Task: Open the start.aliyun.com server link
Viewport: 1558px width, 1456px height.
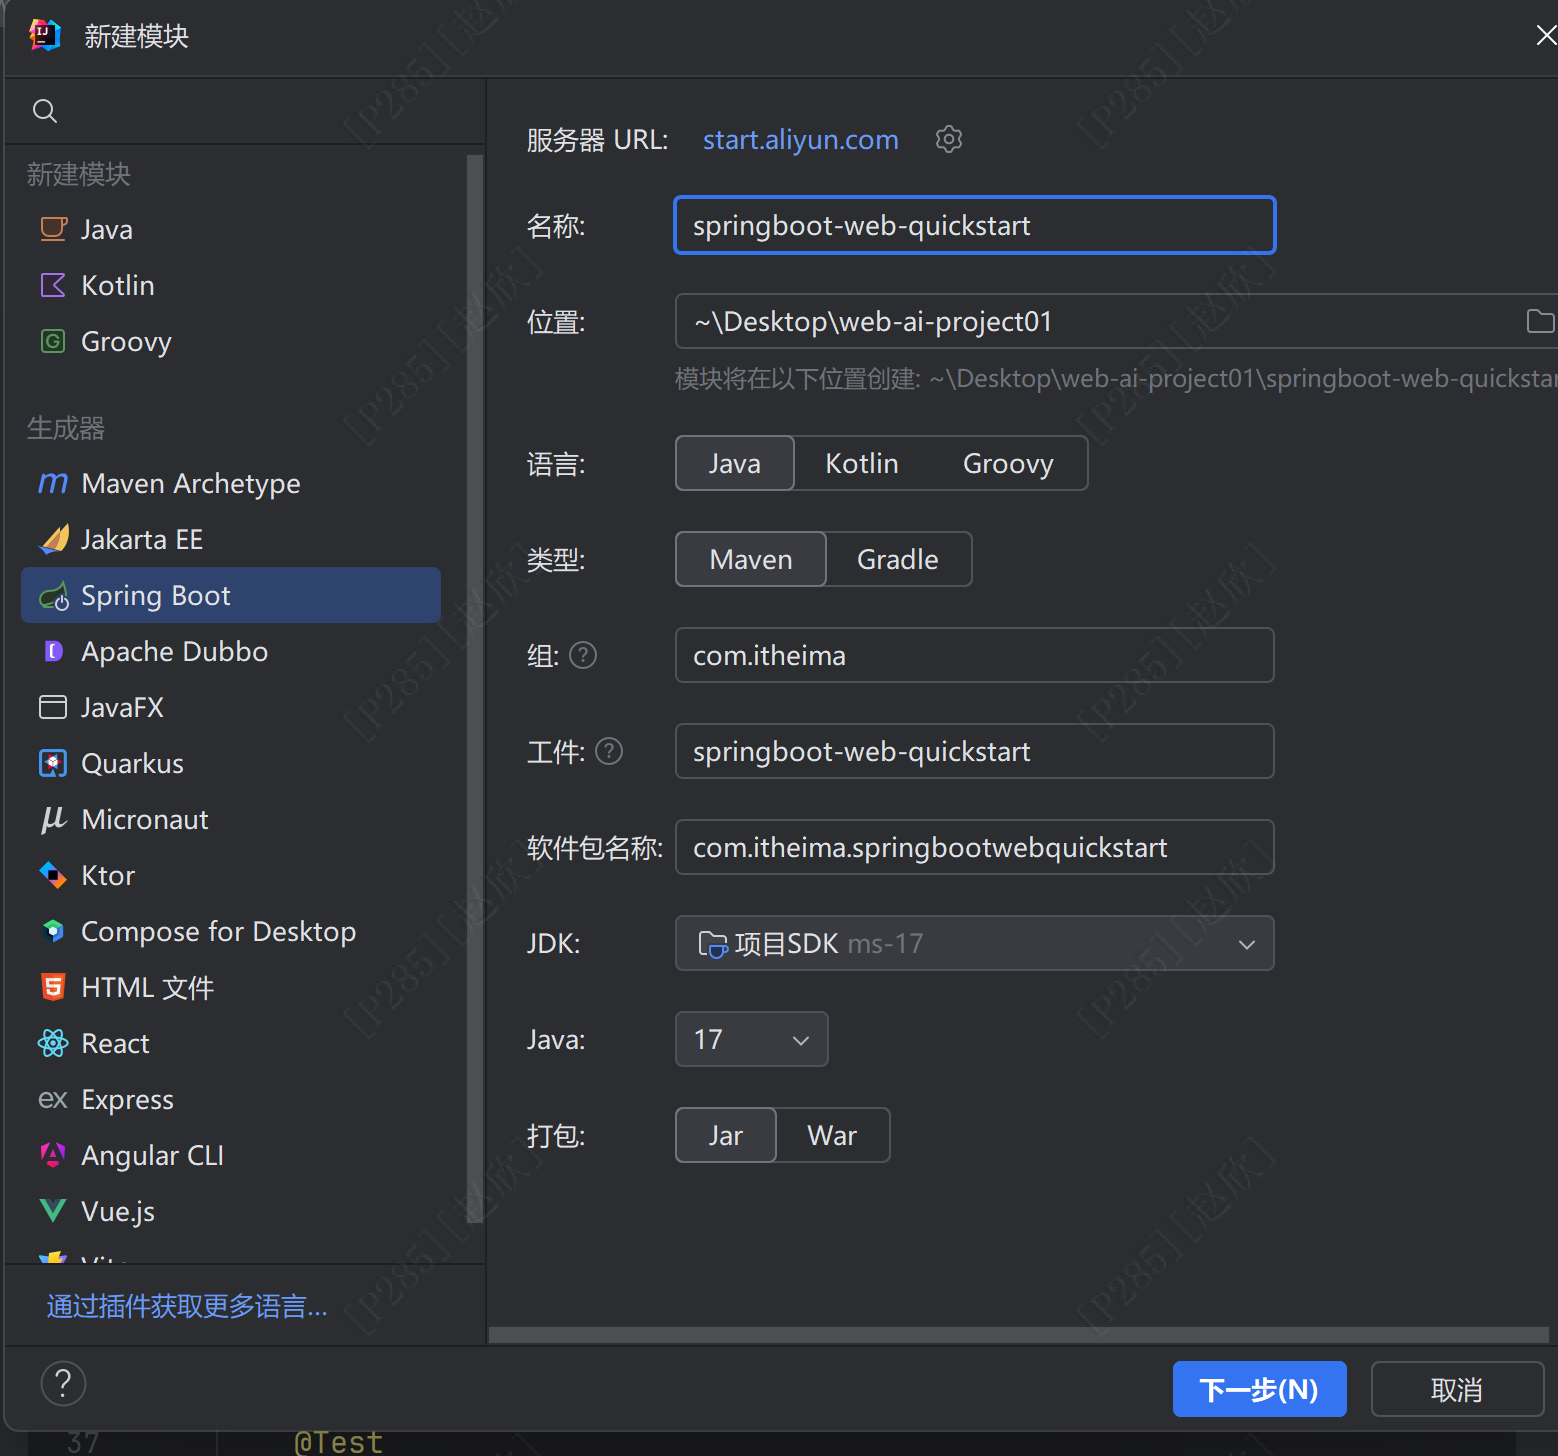Action: point(801,139)
